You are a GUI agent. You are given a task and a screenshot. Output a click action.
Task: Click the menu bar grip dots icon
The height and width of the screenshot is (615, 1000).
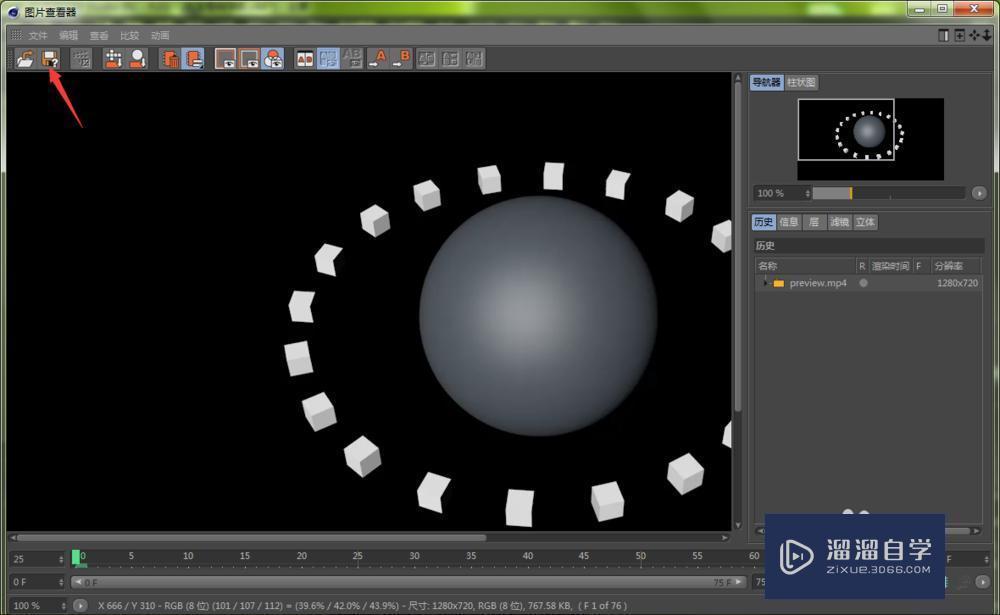click(17, 35)
